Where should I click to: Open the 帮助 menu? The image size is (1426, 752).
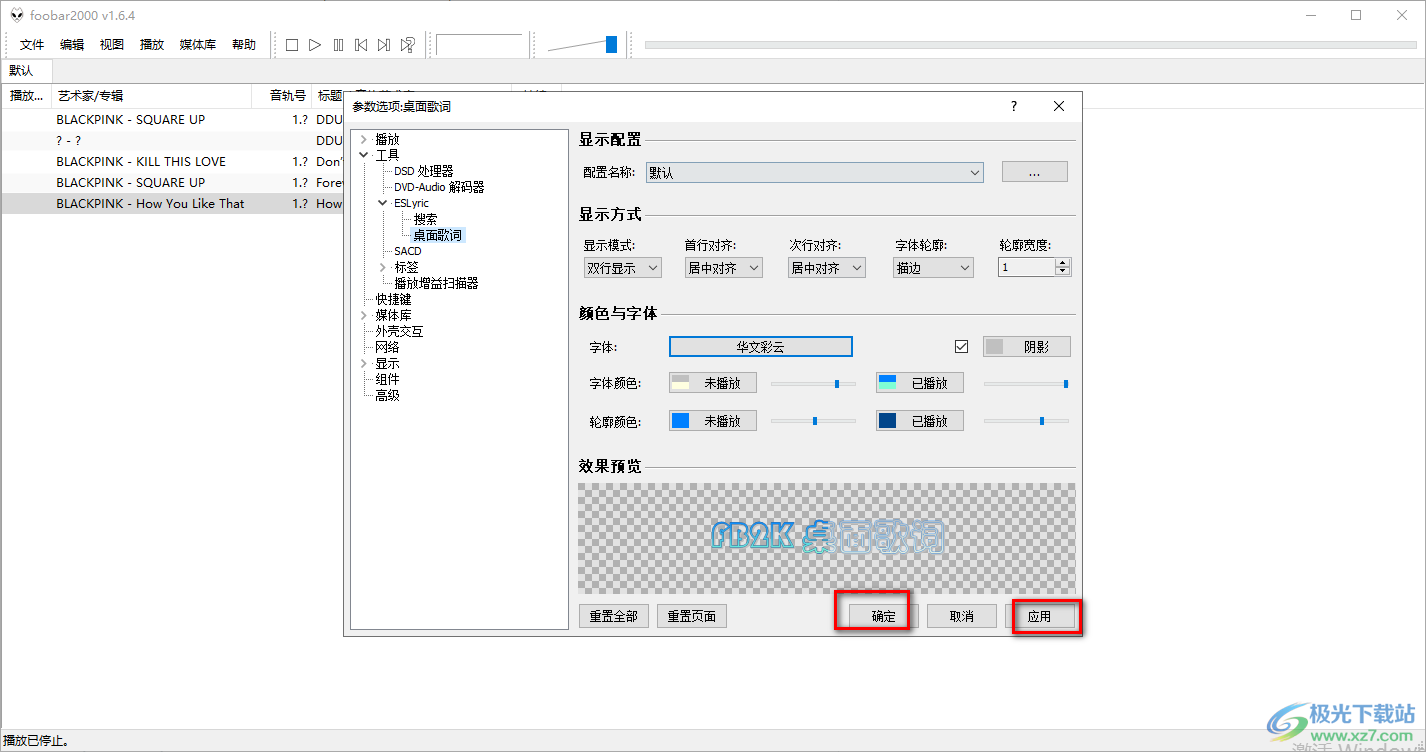(x=244, y=45)
